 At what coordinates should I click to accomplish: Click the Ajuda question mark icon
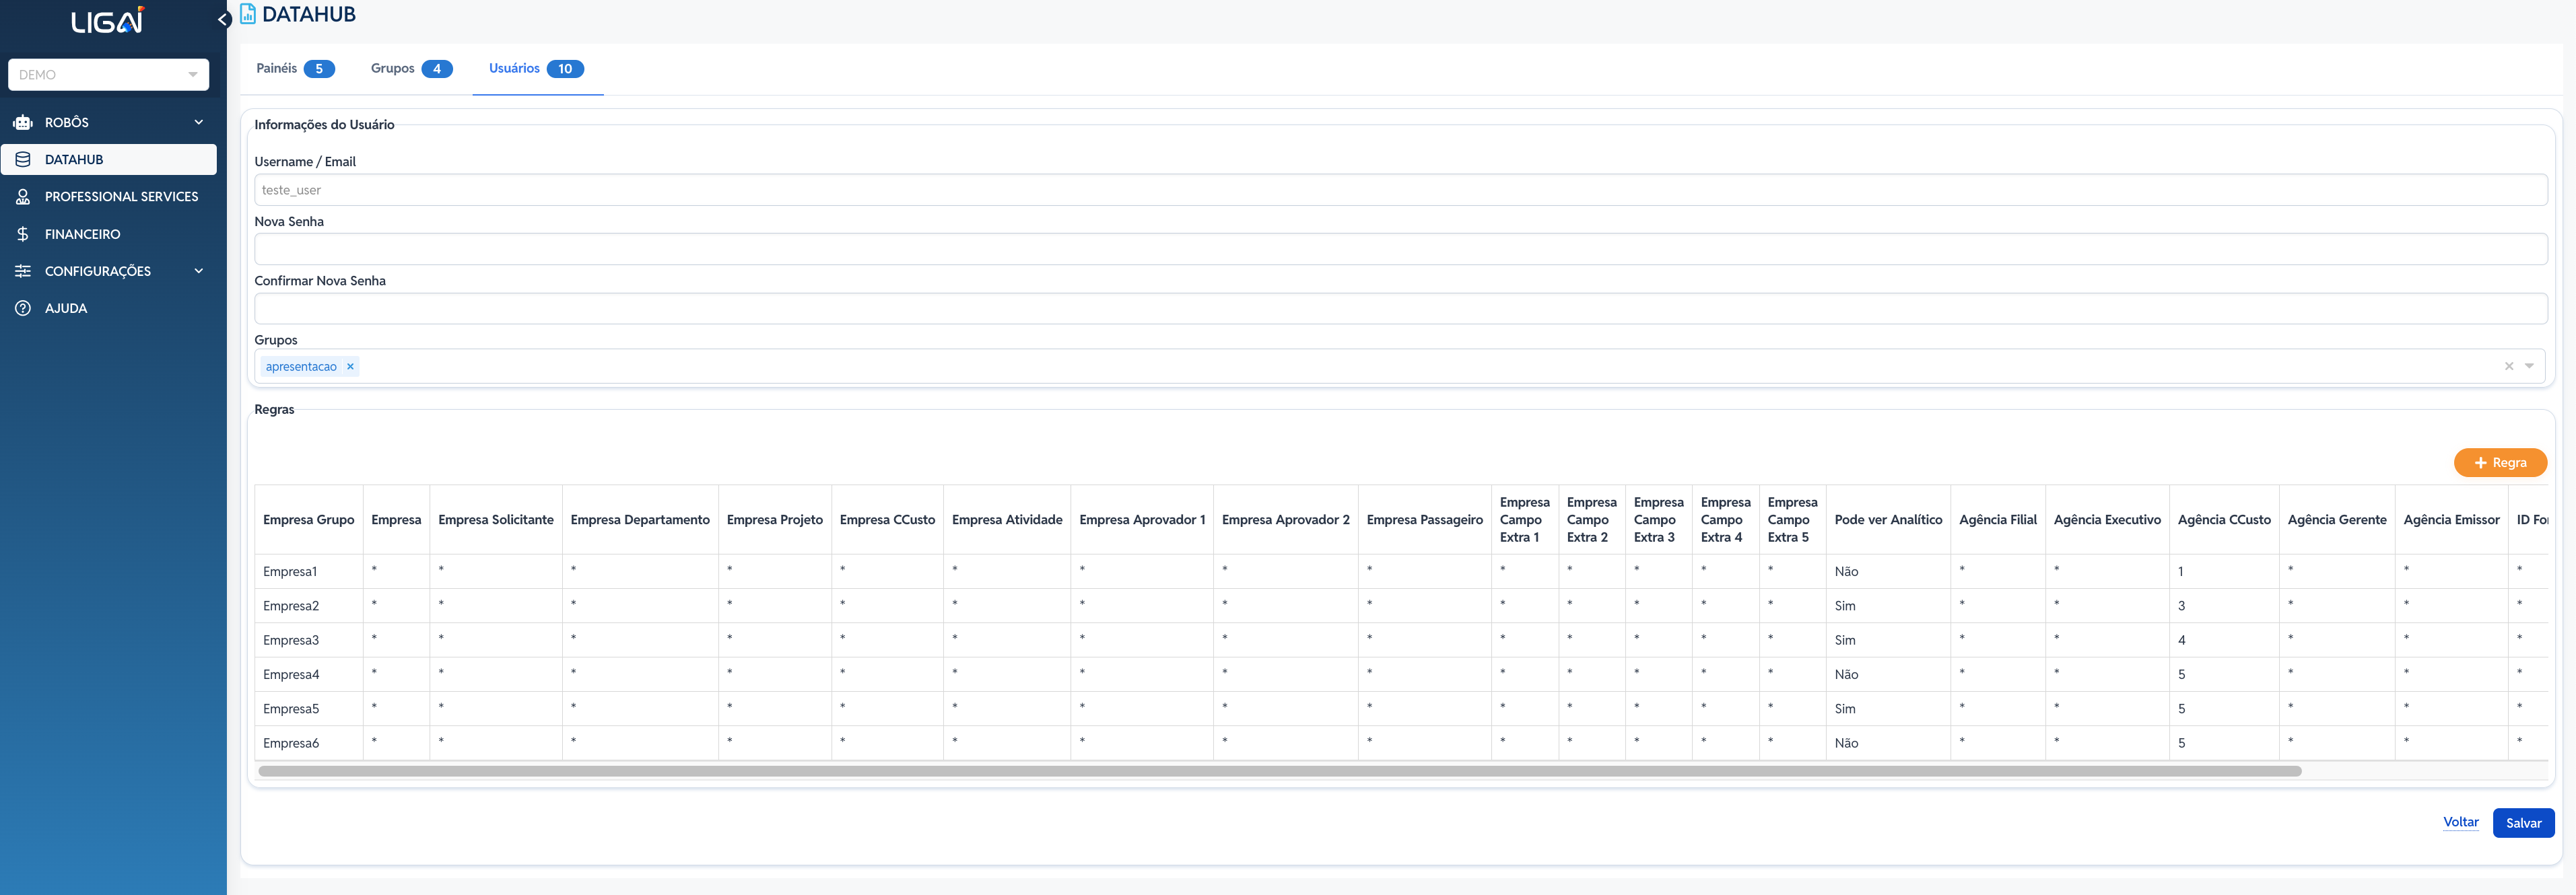[x=23, y=308]
